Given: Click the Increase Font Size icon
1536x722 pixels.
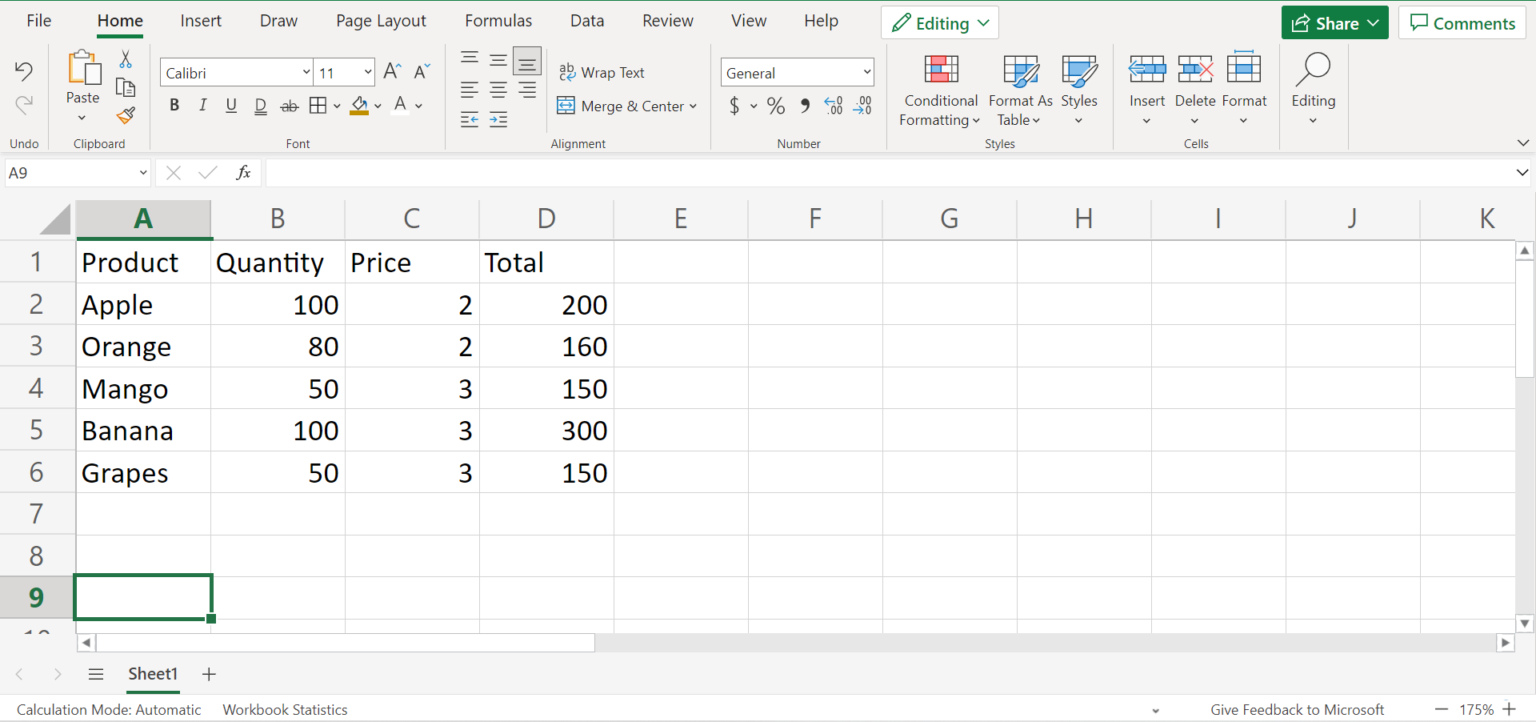Looking at the screenshot, I should tap(393, 72).
